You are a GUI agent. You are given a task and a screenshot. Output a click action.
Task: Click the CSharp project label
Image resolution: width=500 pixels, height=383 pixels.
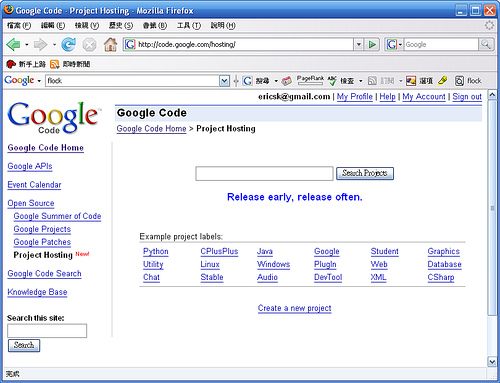(441, 277)
